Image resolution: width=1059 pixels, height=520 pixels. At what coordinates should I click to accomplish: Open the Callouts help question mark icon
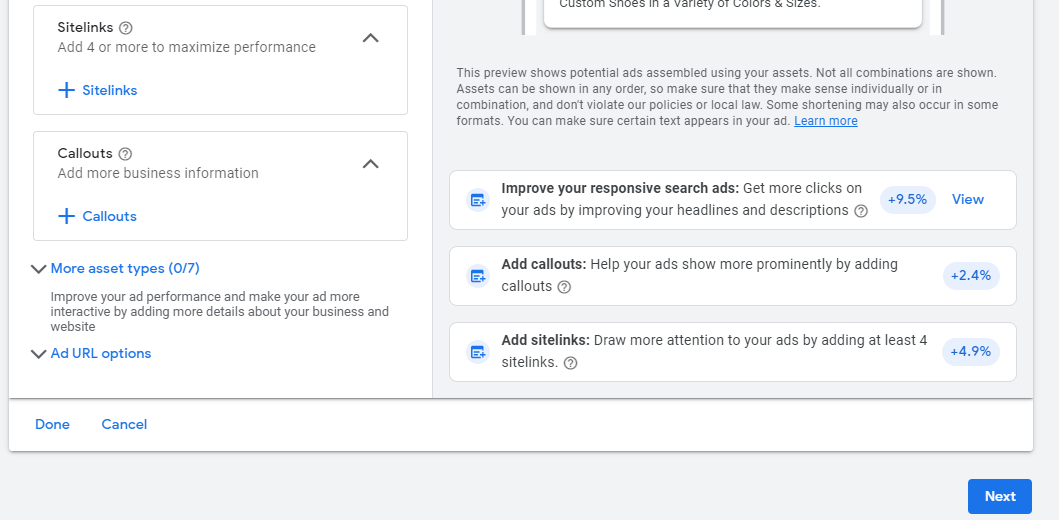point(125,154)
